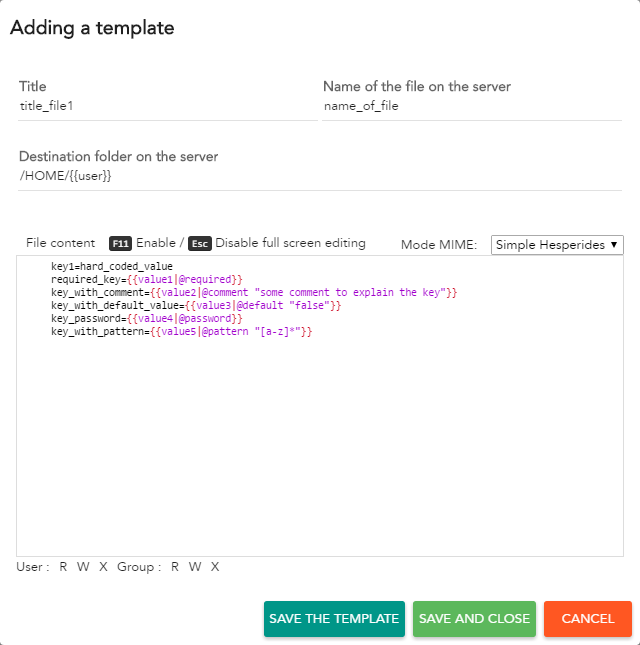This screenshot has width=640, height=645.
Task: Click the required_key line in editor
Action: click(x=146, y=279)
